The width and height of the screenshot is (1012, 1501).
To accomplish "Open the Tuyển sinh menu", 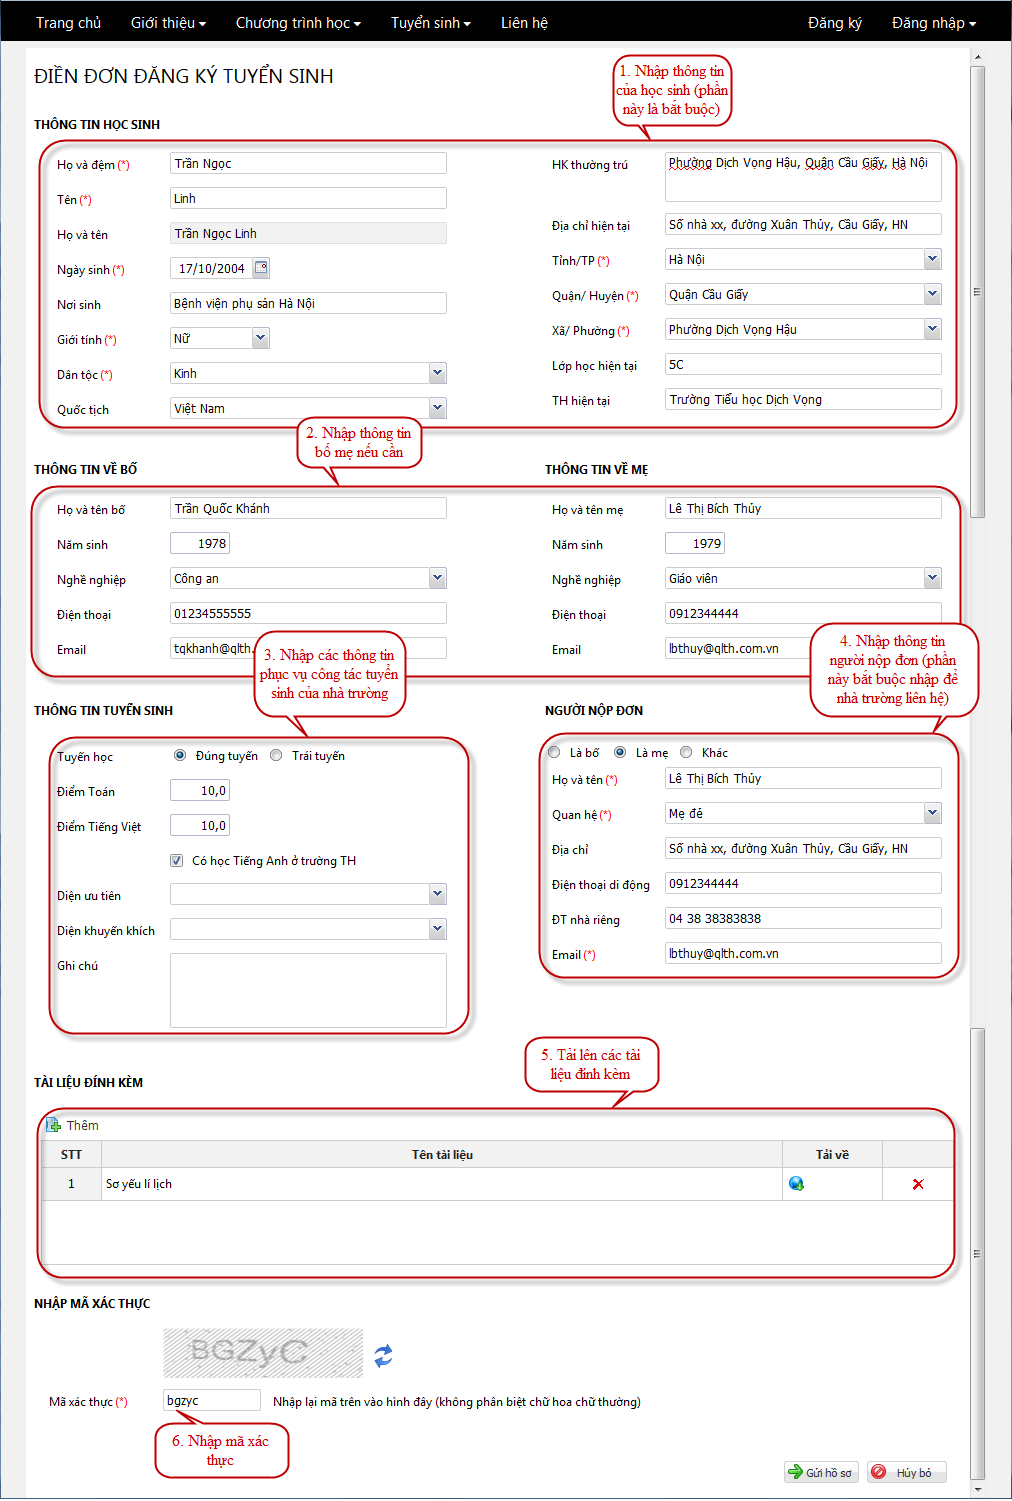I will click(x=431, y=22).
